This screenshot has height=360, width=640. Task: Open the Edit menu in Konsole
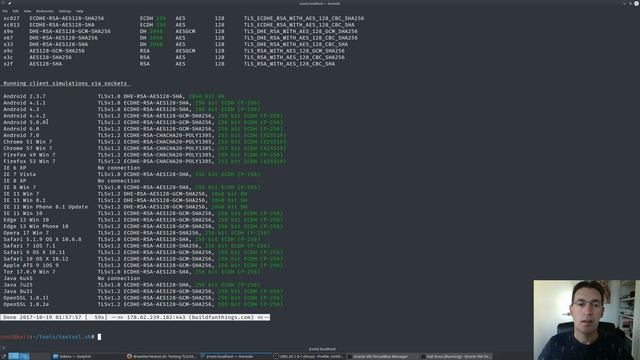(16, 11)
